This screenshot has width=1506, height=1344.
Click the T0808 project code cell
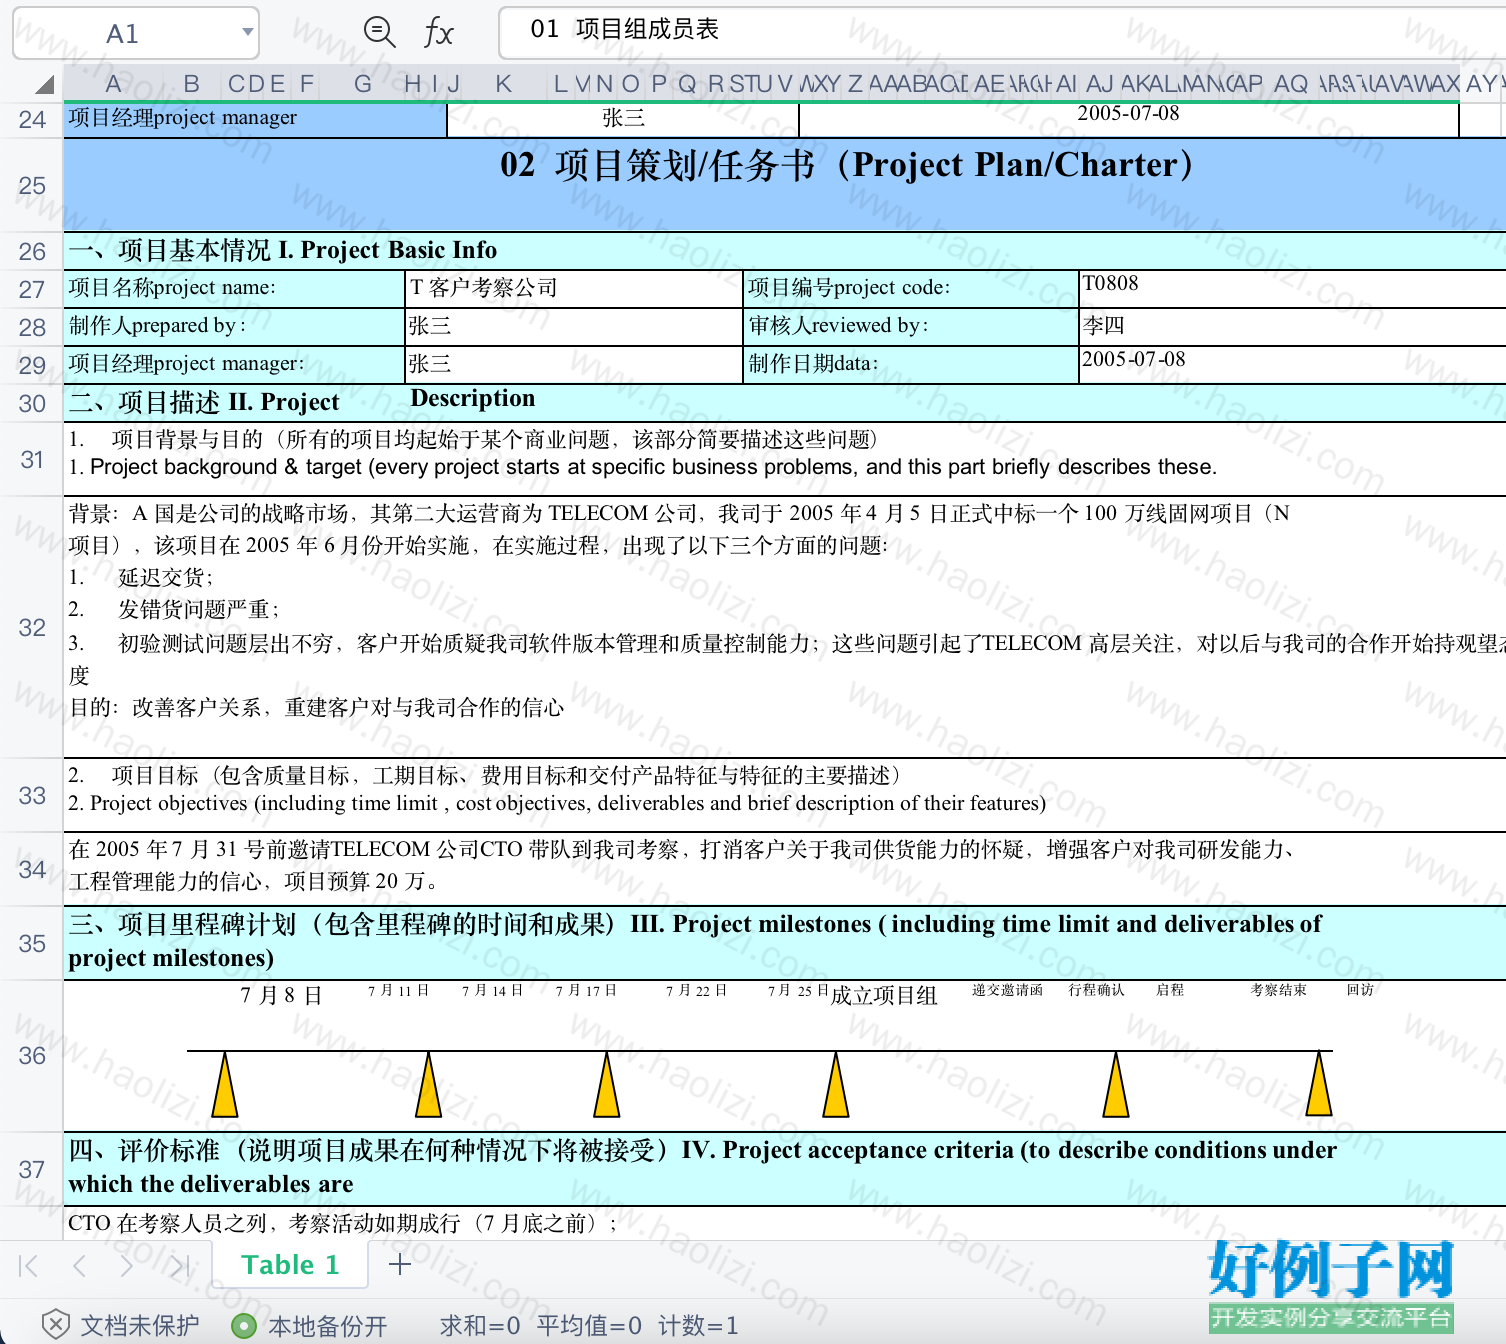pos(1292,289)
